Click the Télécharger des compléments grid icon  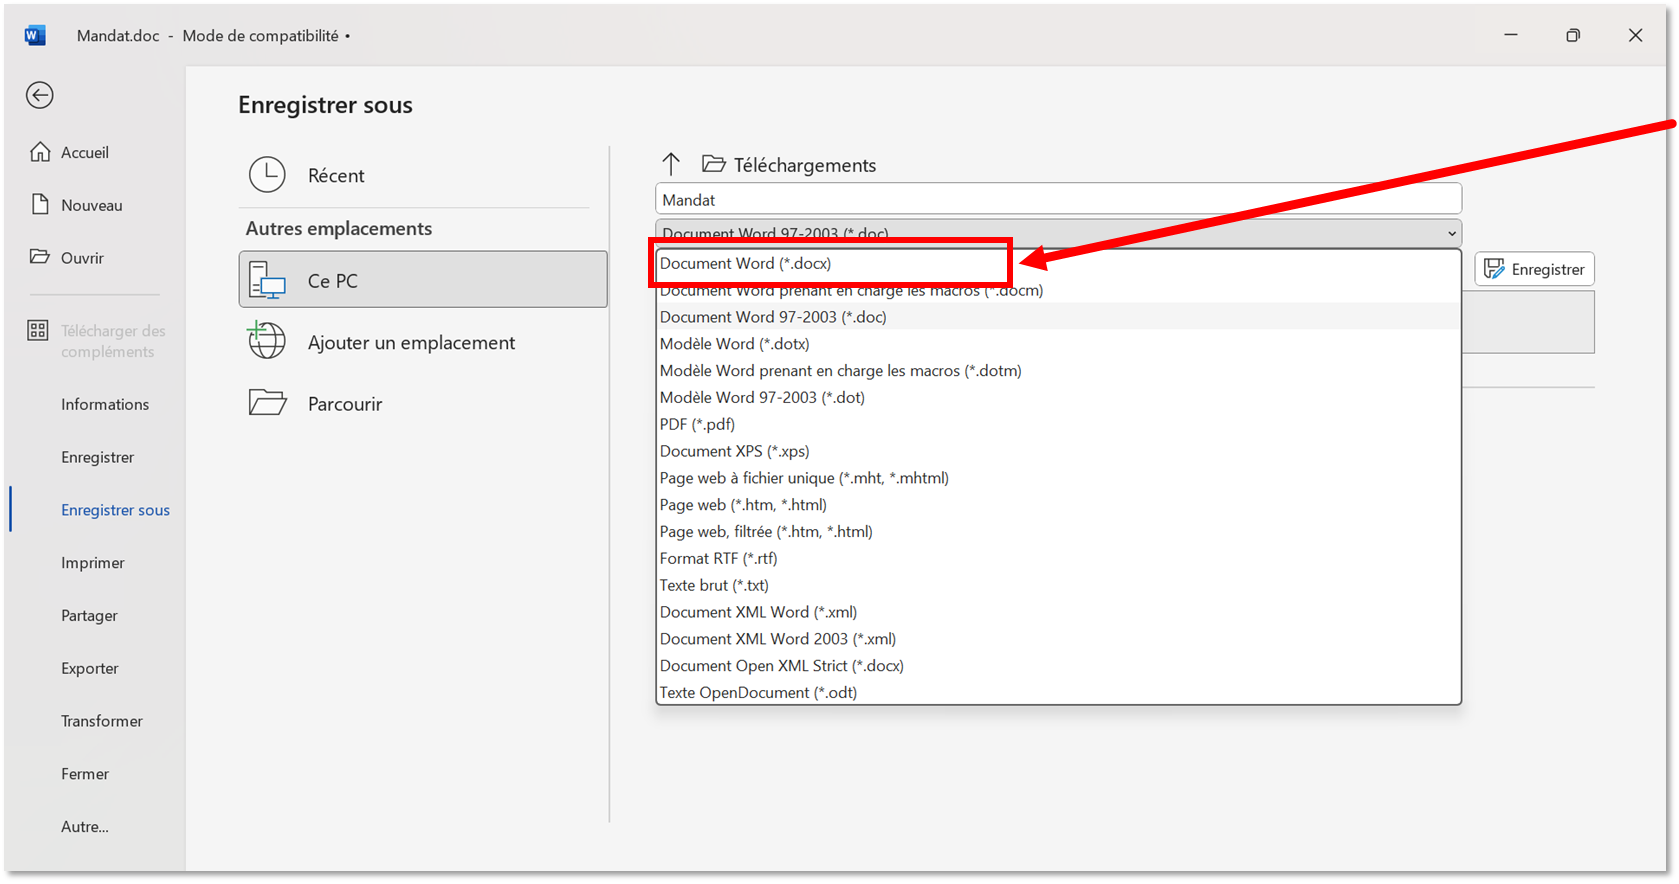(38, 330)
